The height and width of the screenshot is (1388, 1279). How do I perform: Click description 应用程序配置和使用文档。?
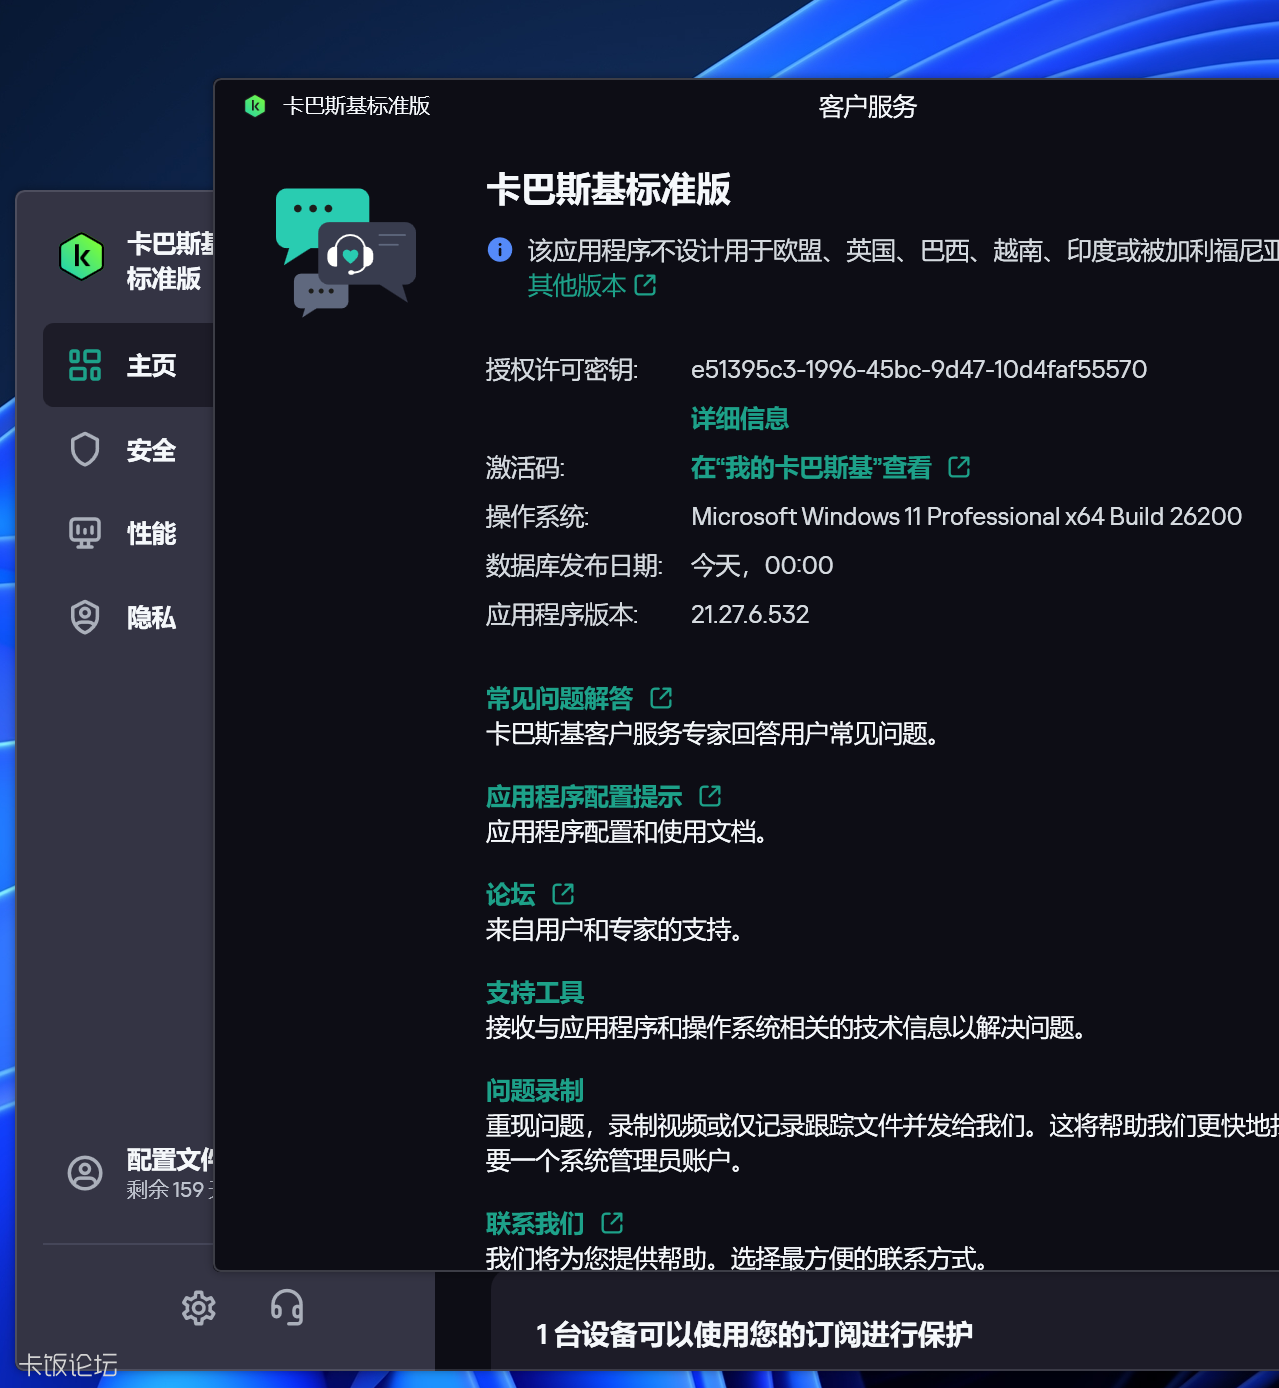tap(626, 832)
